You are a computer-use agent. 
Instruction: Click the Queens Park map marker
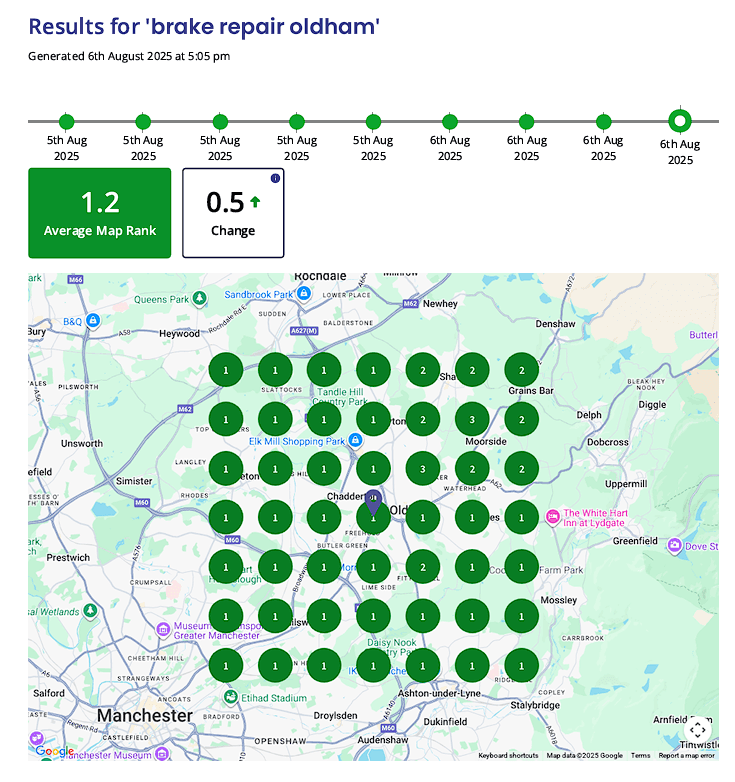pyautogui.click(x=200, y=298)
